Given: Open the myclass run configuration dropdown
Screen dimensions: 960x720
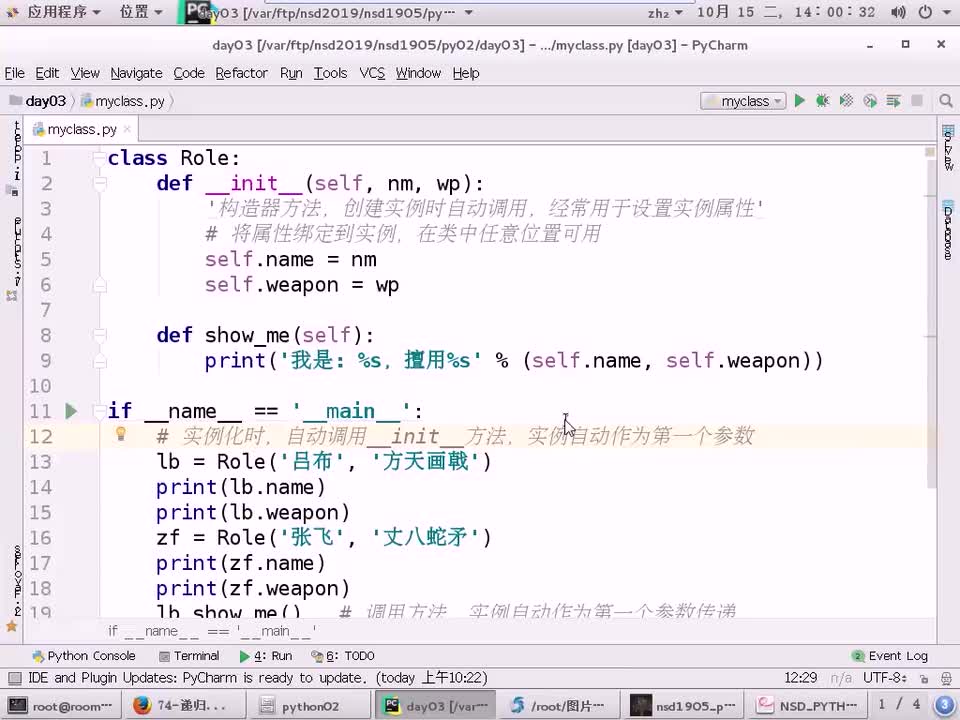Looking at the screenshot, I should (x=744, y=101).
